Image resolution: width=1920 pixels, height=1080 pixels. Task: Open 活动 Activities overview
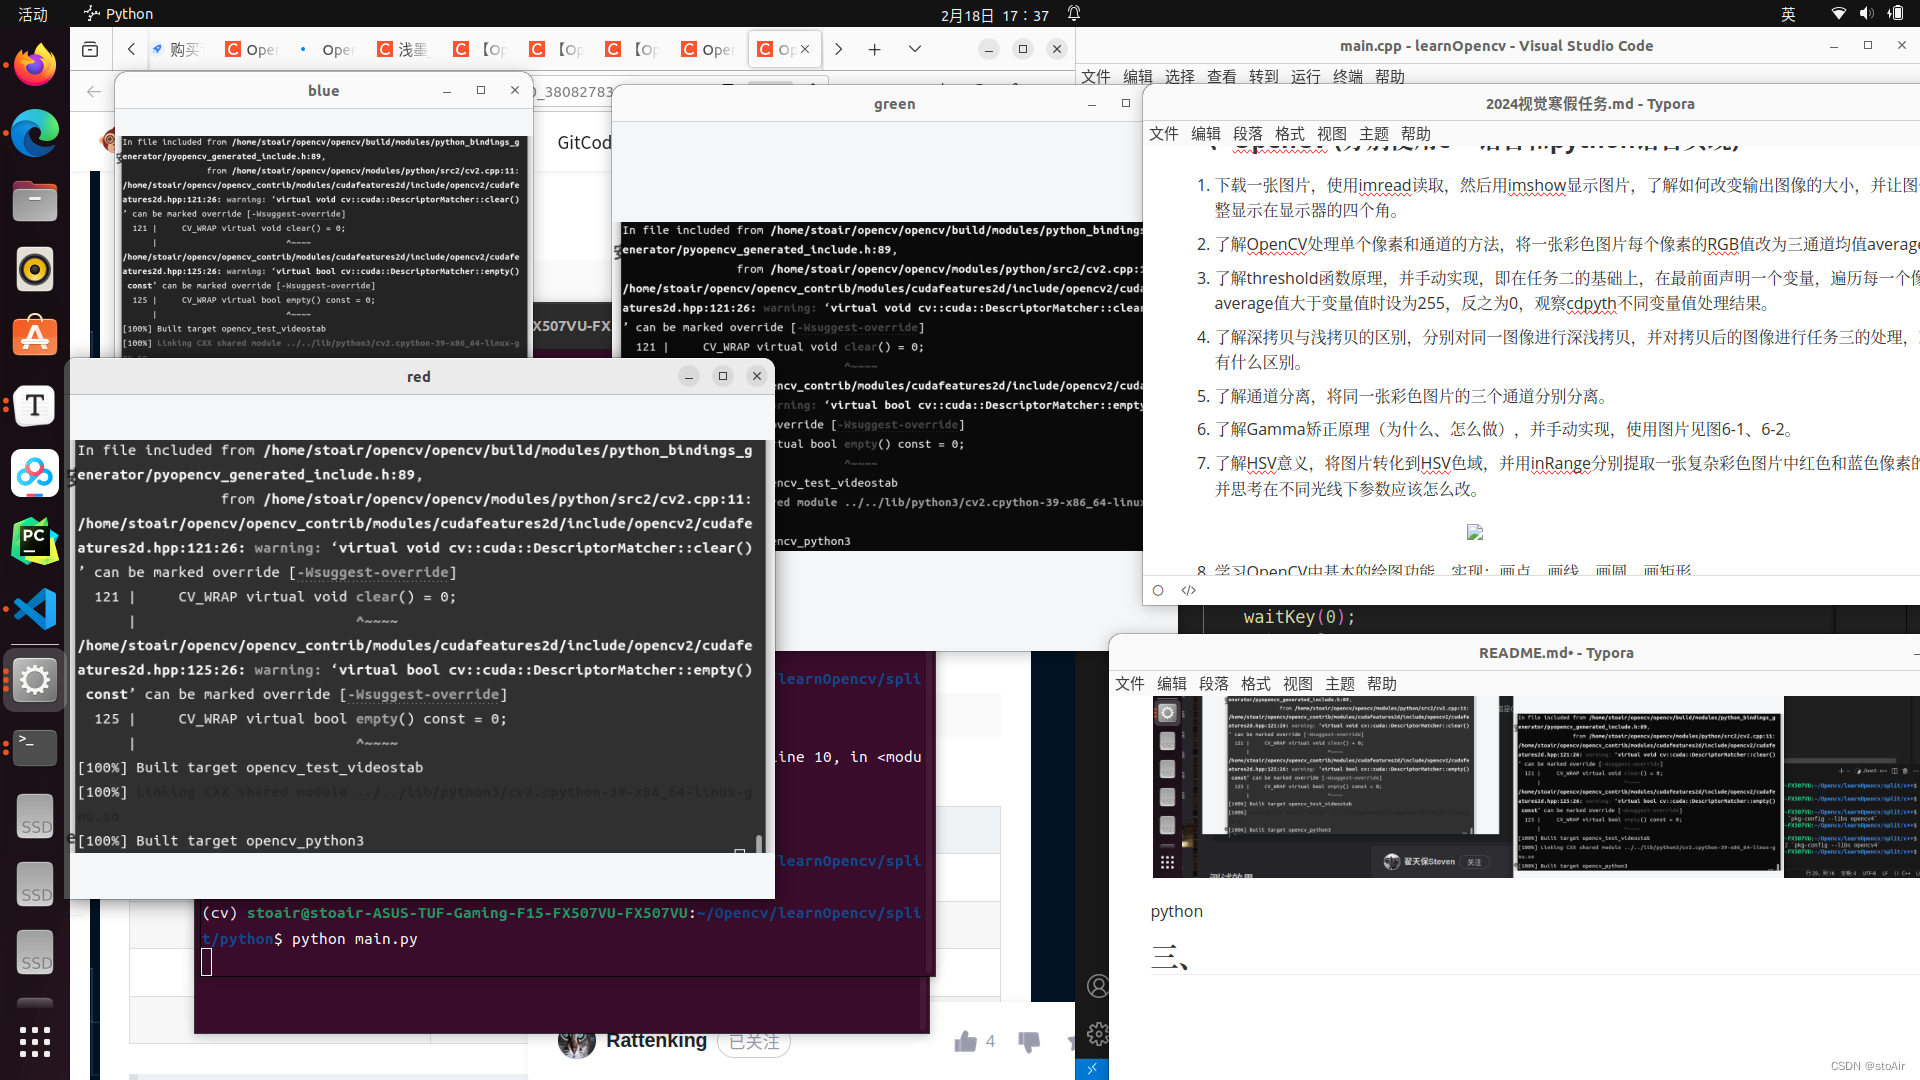[x=33, y=14]
